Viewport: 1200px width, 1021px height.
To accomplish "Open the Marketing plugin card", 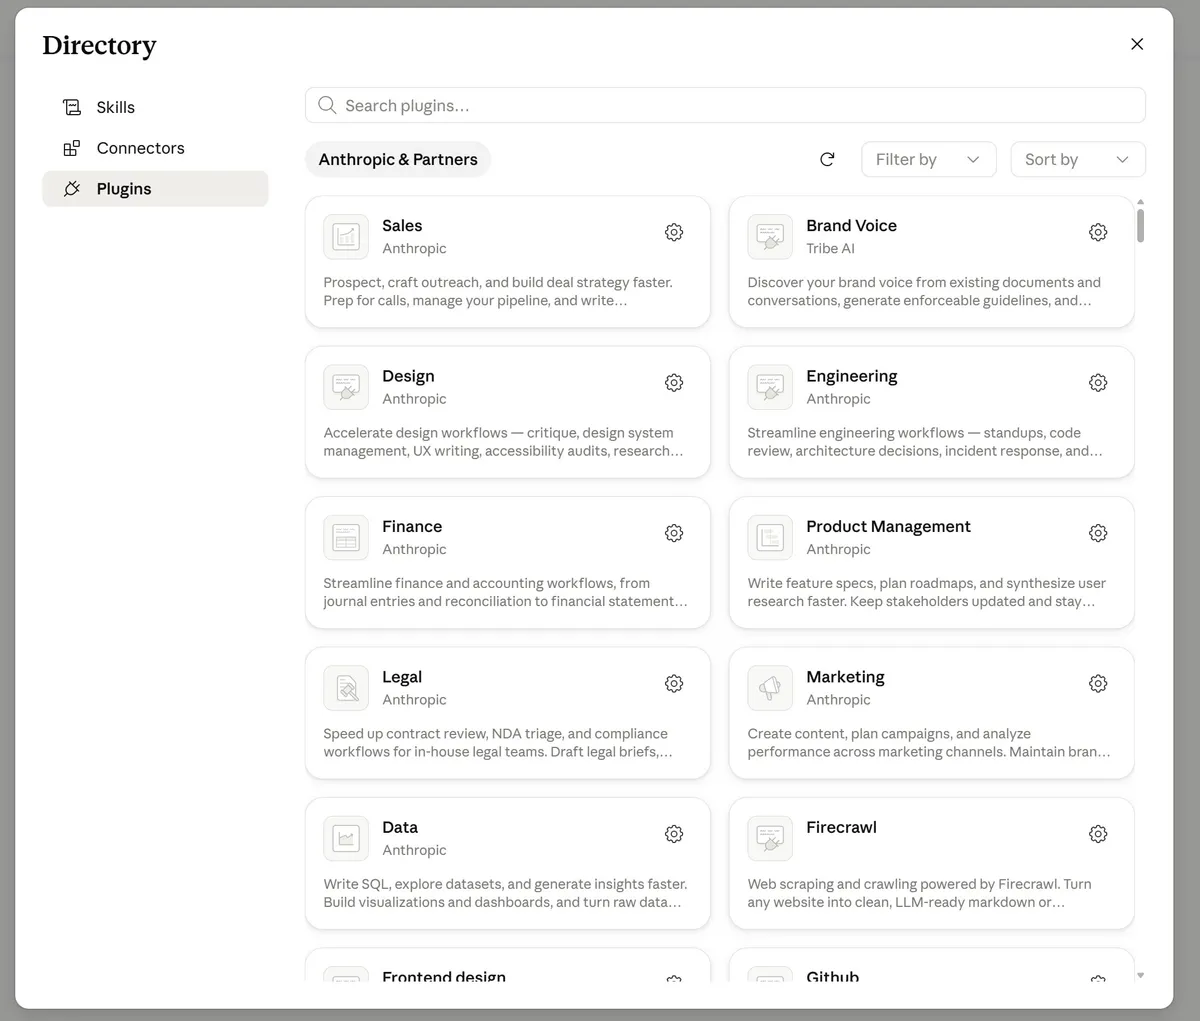I will (932, 713).
